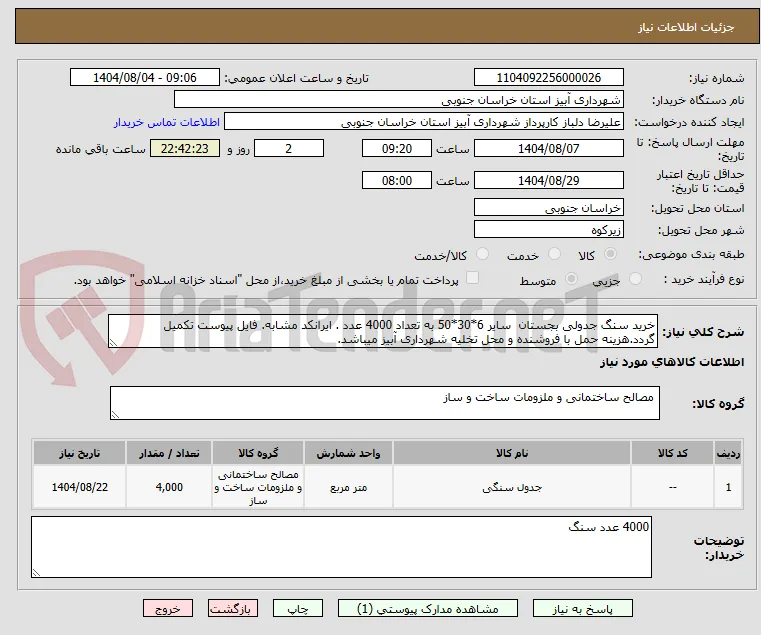Click the گروه کالا table column header
Image resolution: width=761 pixels, height=635 pixels.
pyautogui.click(x=258, y=453)
